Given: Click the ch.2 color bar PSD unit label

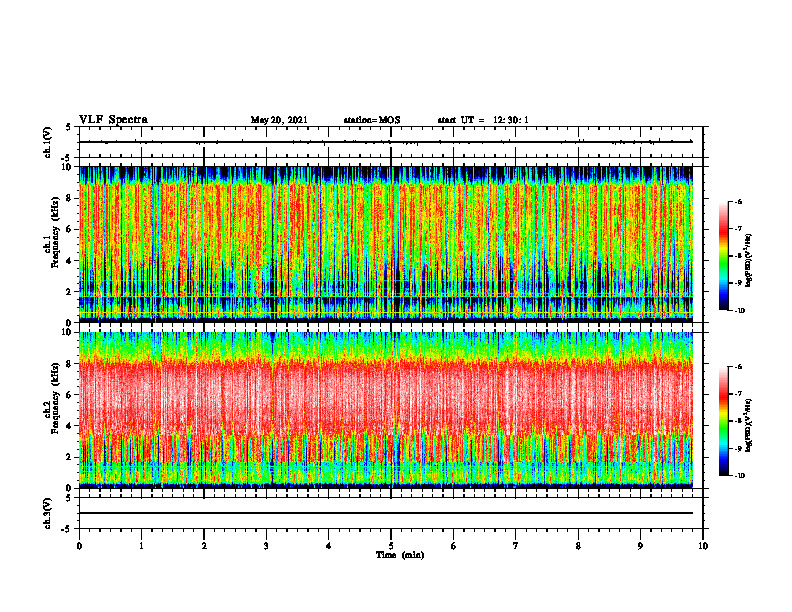Looking at the screenshot, I should click(x=749, y=425).
